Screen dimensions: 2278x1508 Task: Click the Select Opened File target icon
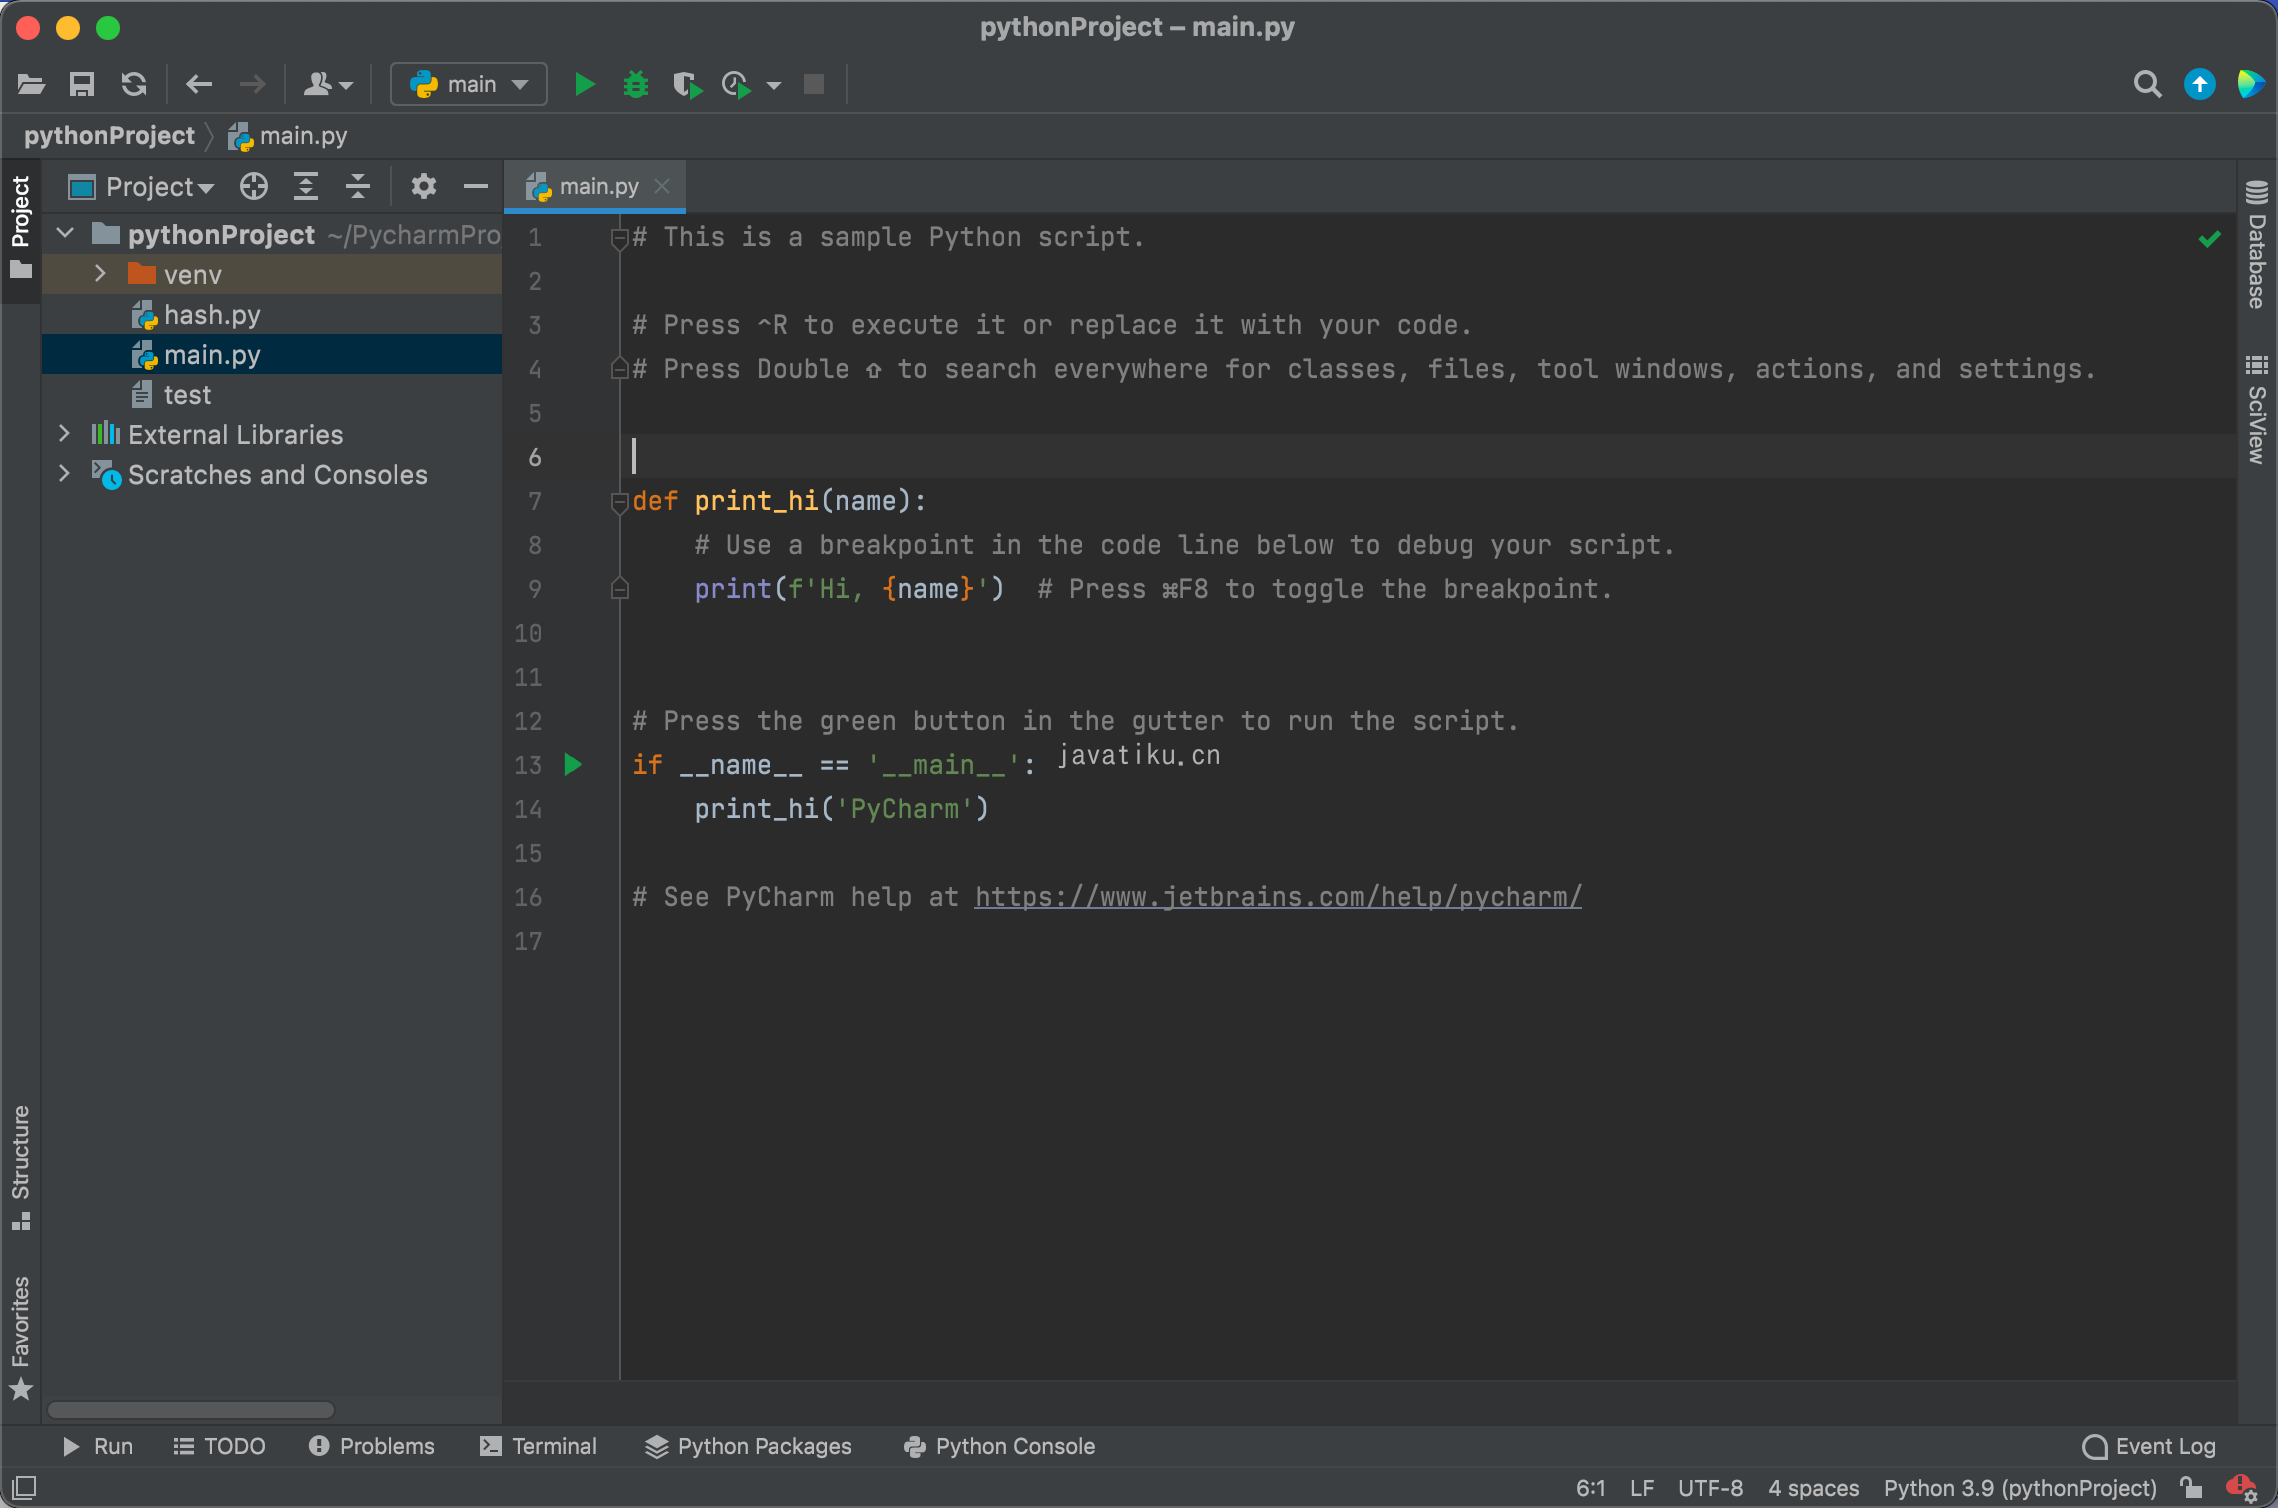[254, 187]
